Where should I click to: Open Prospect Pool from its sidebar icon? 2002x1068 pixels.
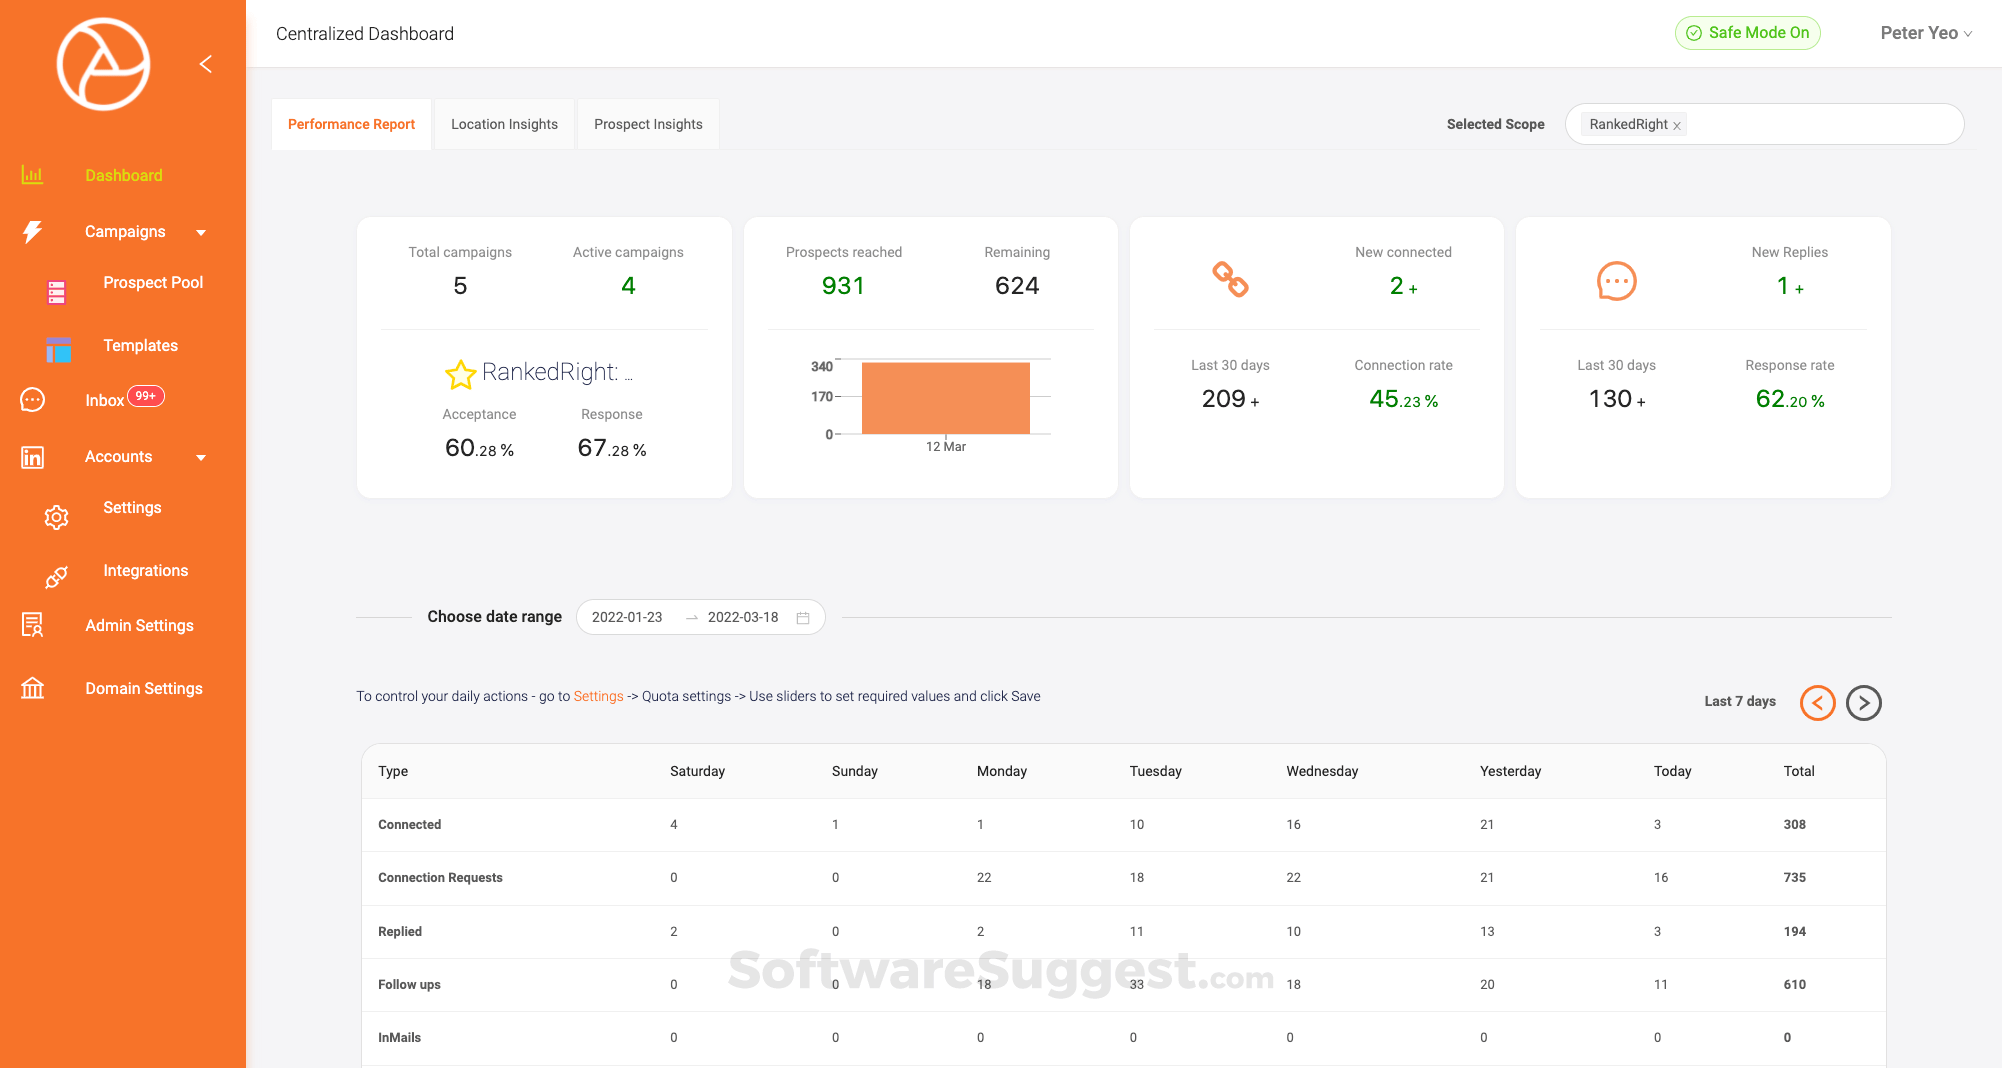pyautogui.click(x=56, y=292)
